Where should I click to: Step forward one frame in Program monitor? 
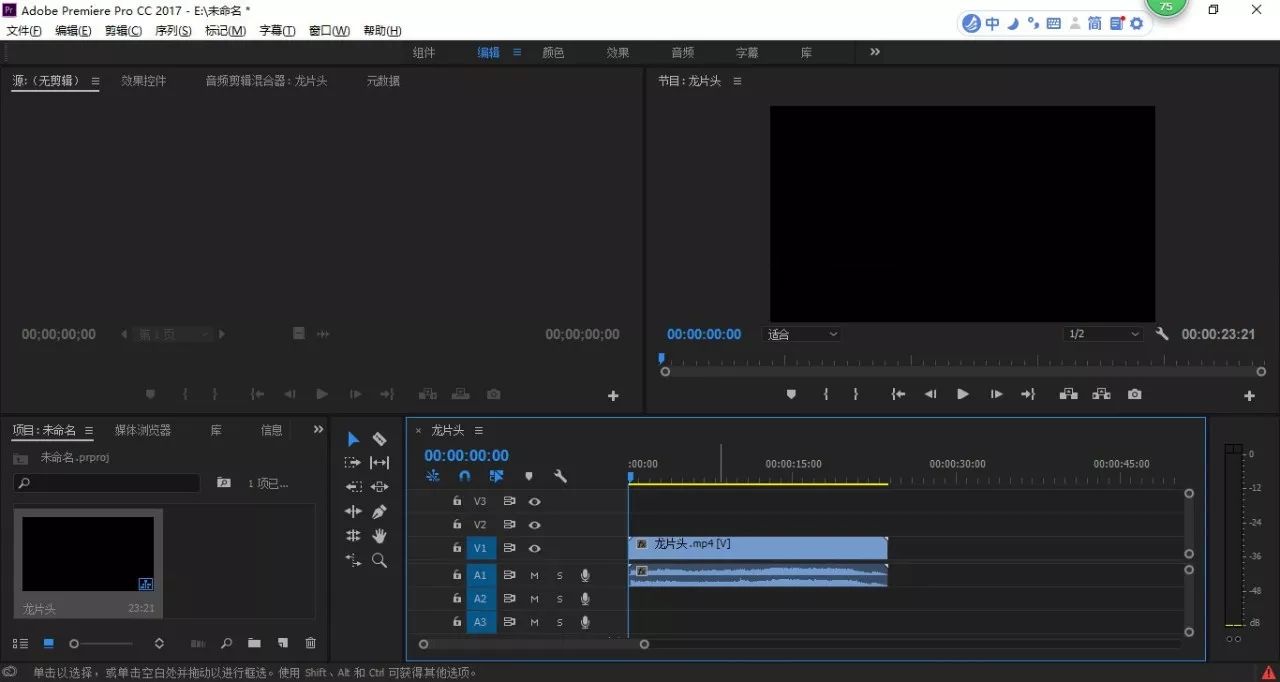pos(996,395)
